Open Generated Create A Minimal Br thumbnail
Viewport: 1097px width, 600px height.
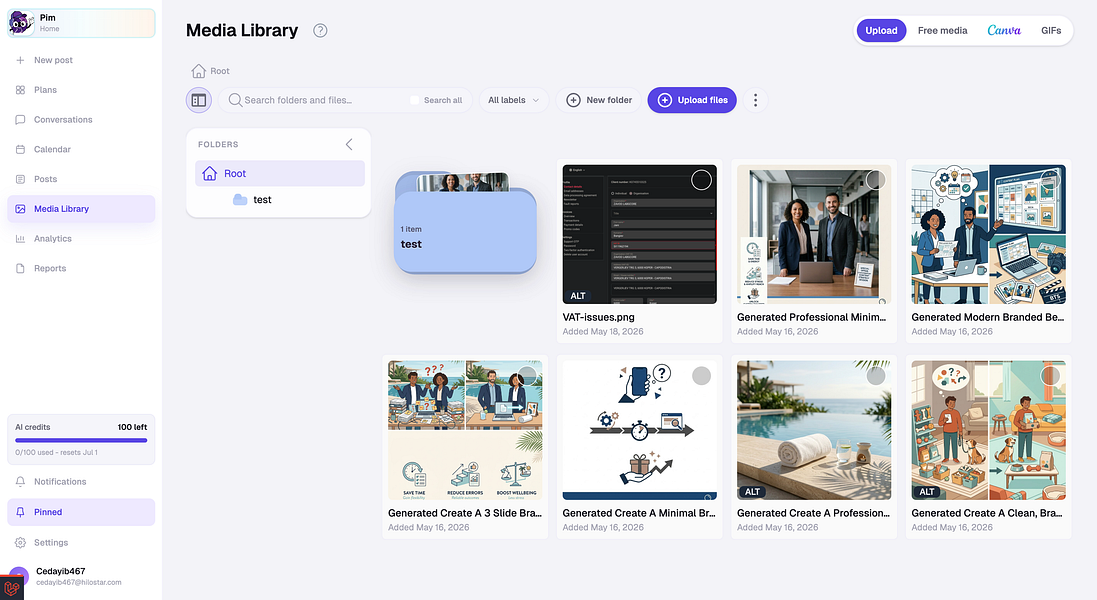coord(639,430)
